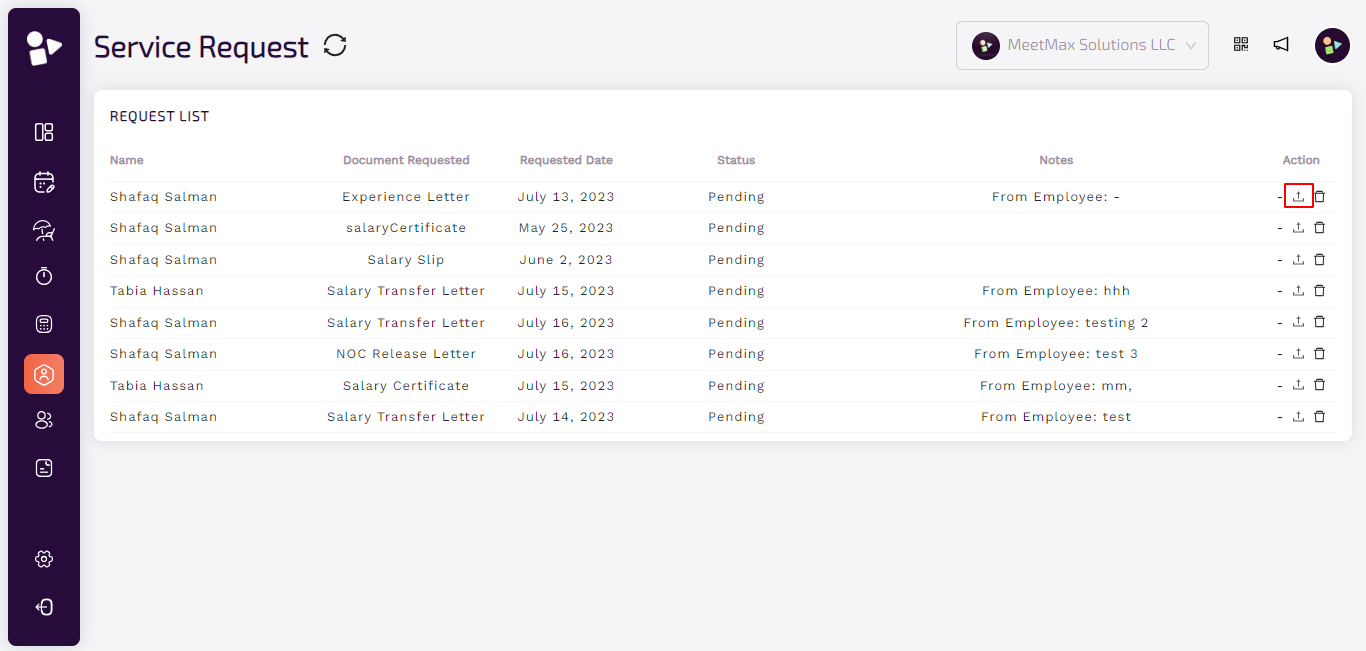
Task: Click the Pending status of Salary Slip row
Action: tap(736, 260)
